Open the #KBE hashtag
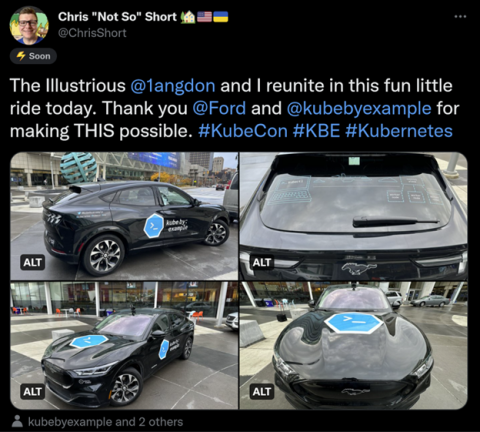 (316, 131)
